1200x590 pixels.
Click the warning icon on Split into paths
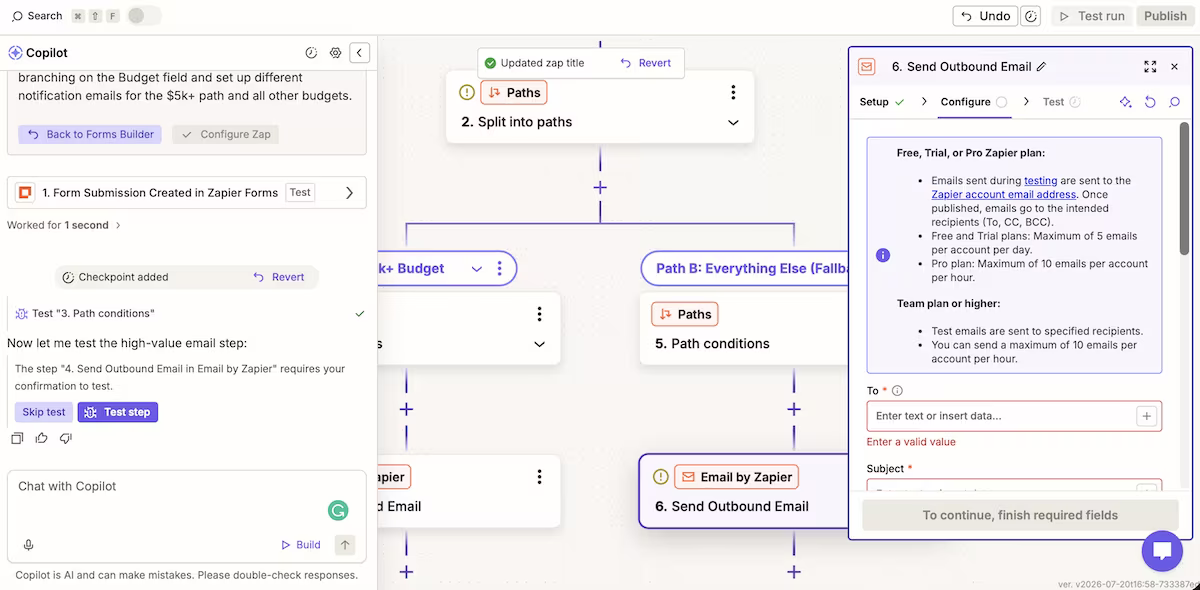click(x=467, y=92)
